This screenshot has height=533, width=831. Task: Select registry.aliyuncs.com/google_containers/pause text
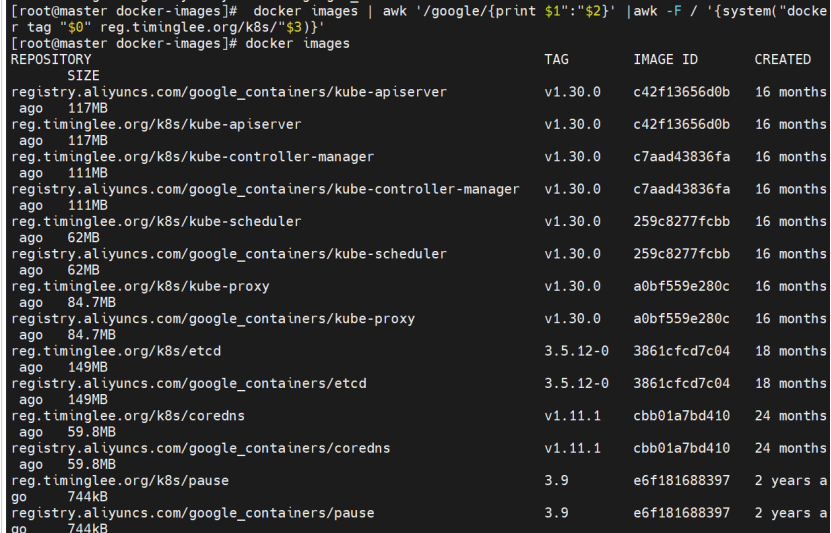pos(192,513)
